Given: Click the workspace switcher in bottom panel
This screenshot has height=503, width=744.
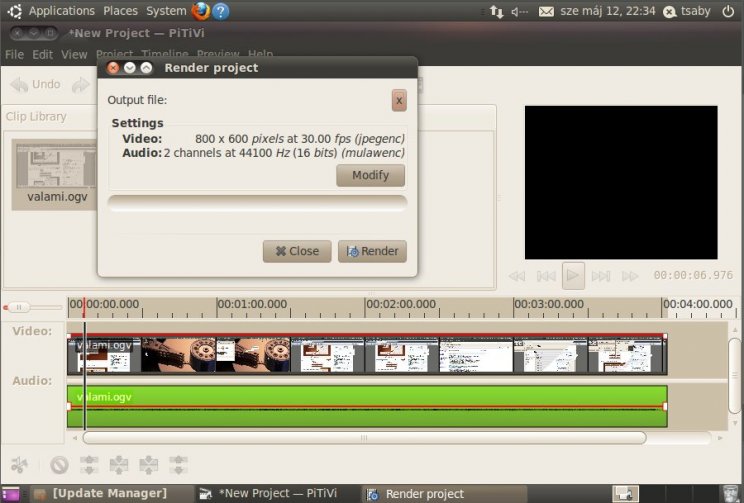Looking at the screenshot, I should coord(625,494).
